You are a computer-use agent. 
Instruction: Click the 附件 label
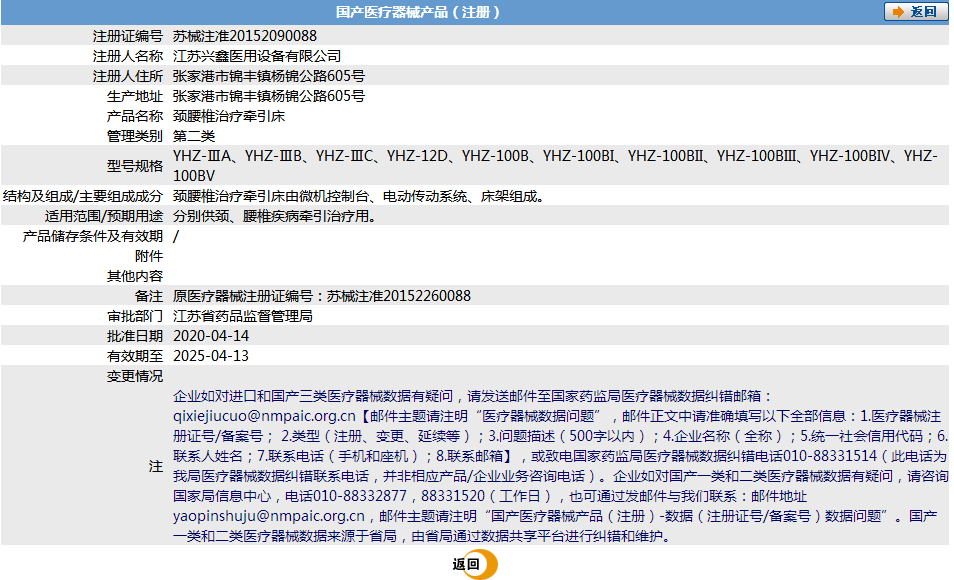point(149,256)
